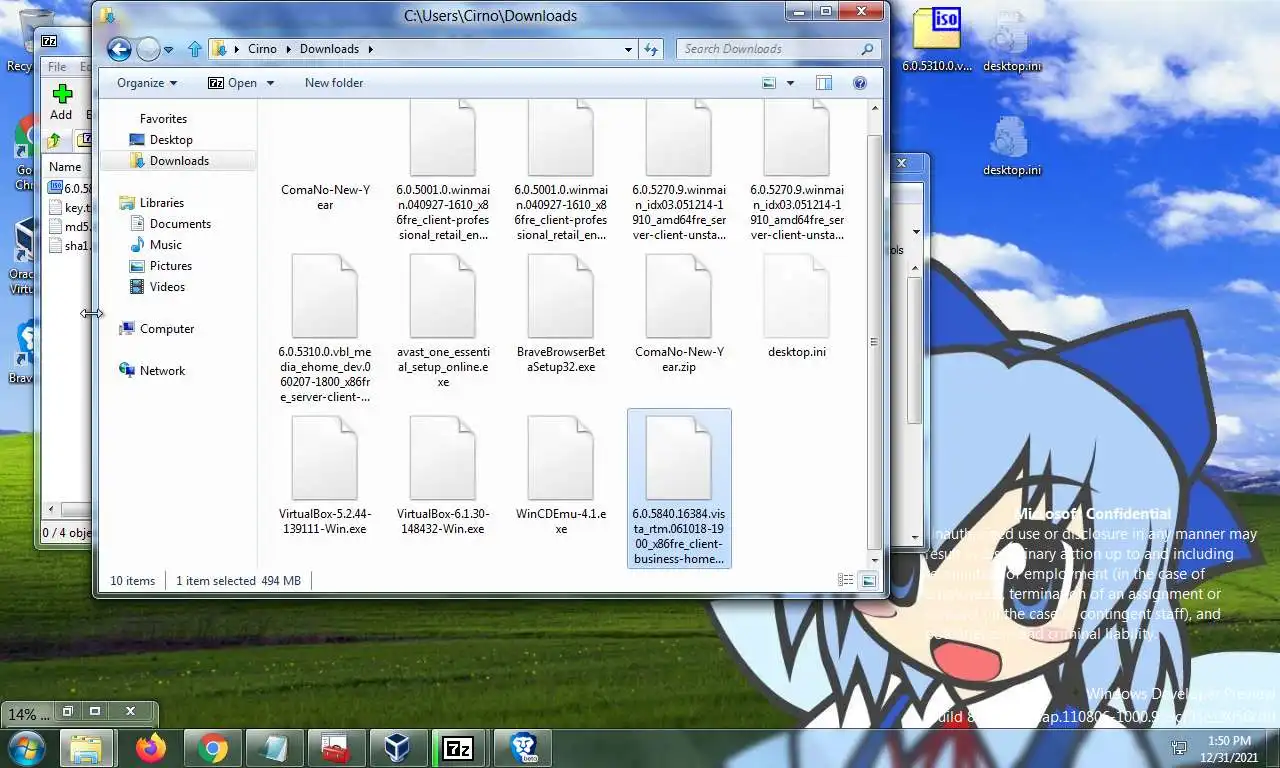Image resolution: width=1280 pixels, height=768 pixels.
Task: Switch to large icons view in status corner
Action: (x=868, y=580)
